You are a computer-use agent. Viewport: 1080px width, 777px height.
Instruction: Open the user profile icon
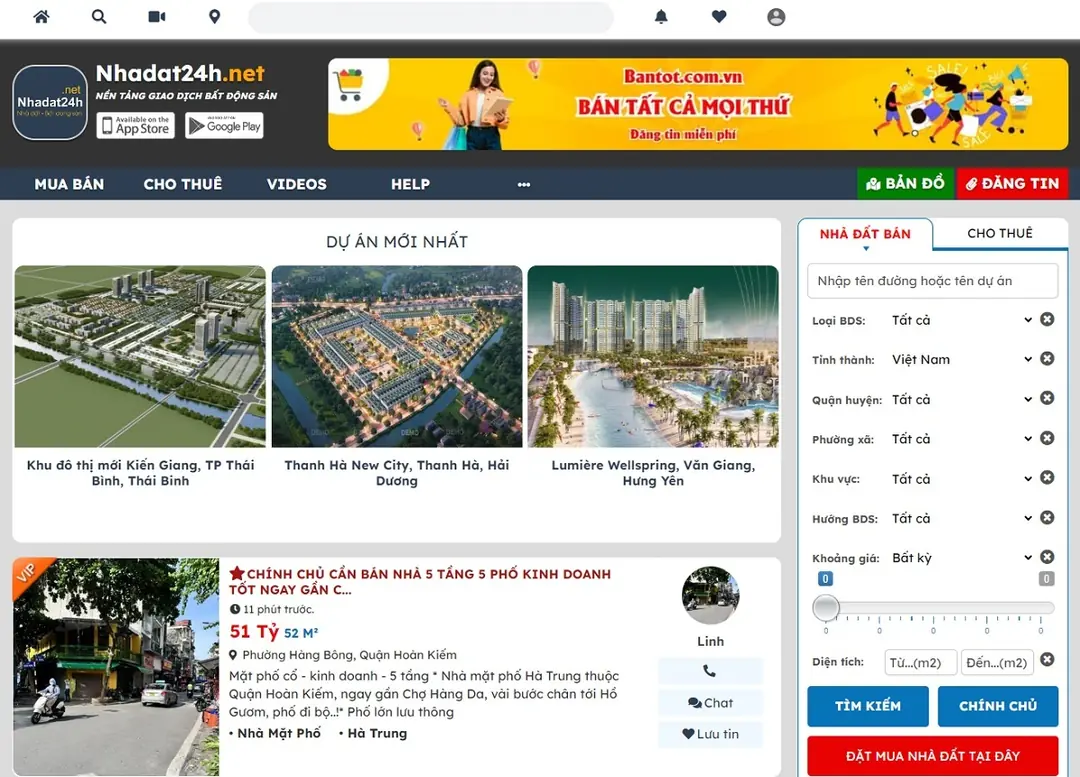tap(776, 17)
